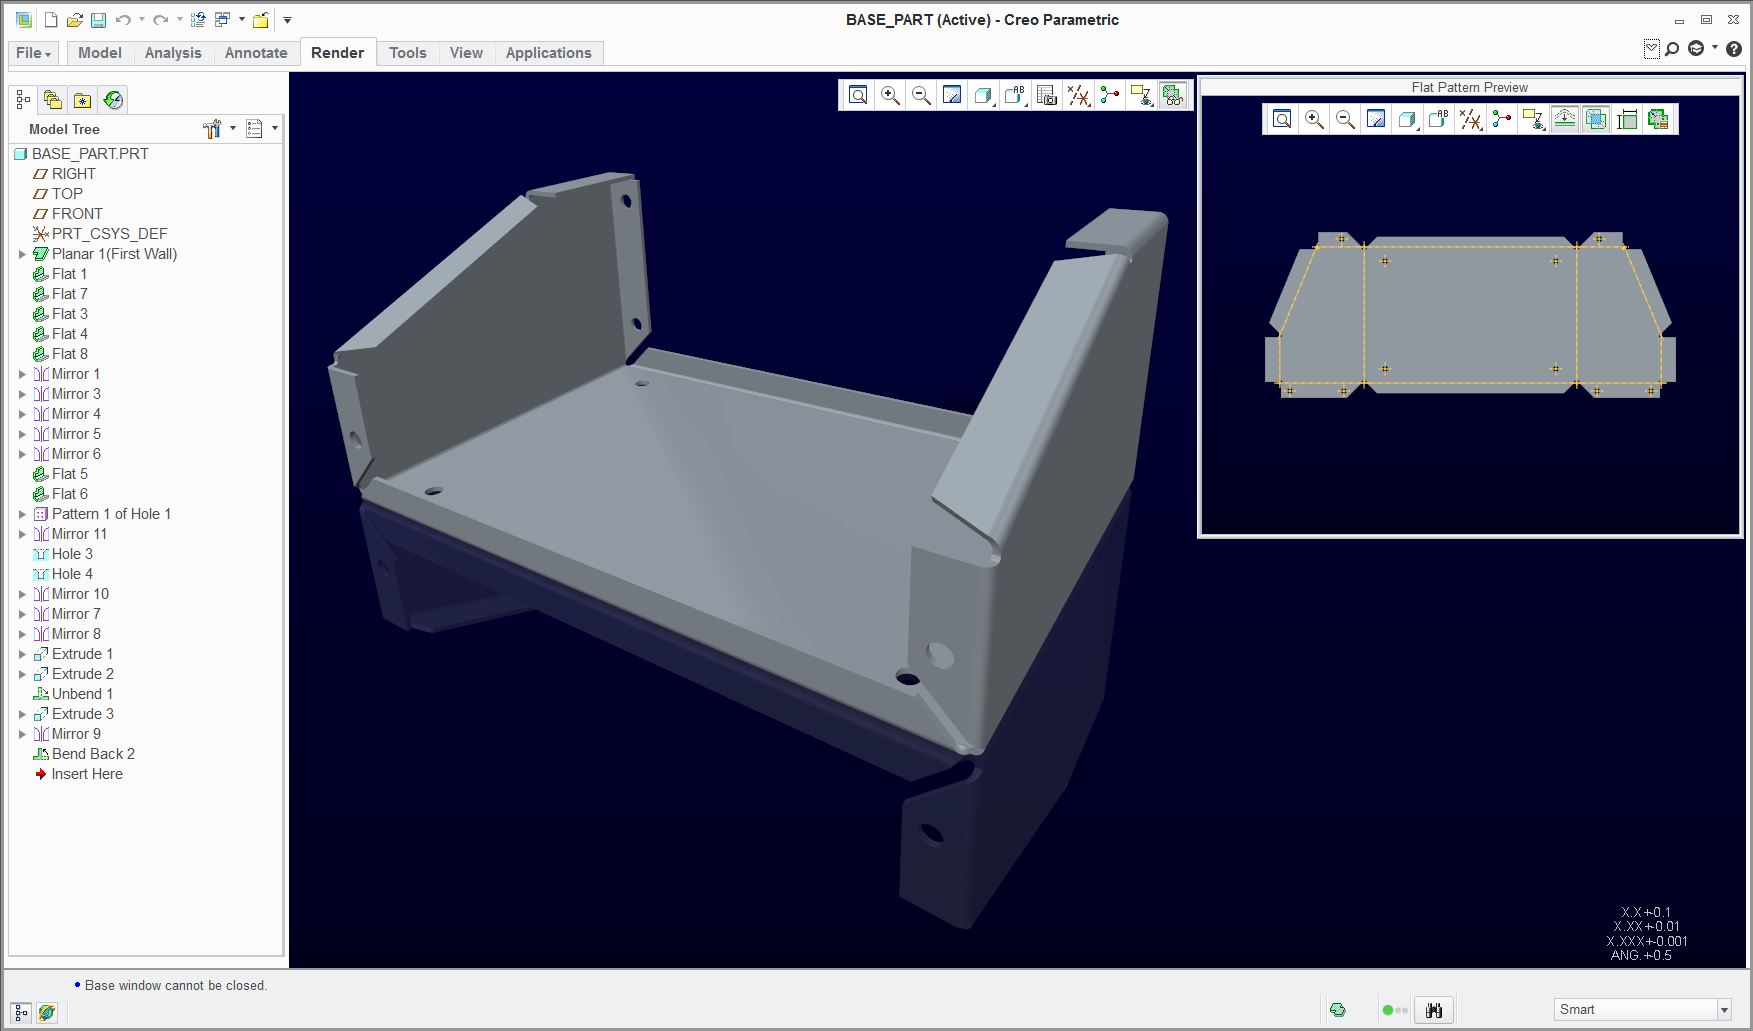Save the model with floppy icon
1753x1031 pixels.
[98, 19]
